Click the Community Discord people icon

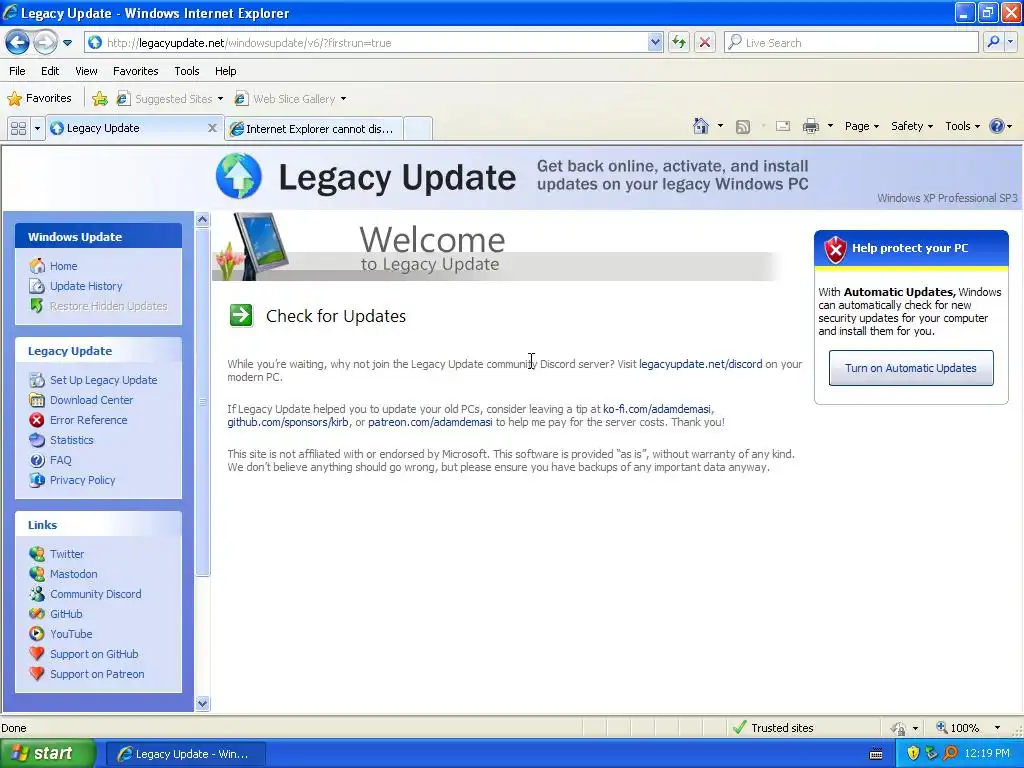[37, 594]
